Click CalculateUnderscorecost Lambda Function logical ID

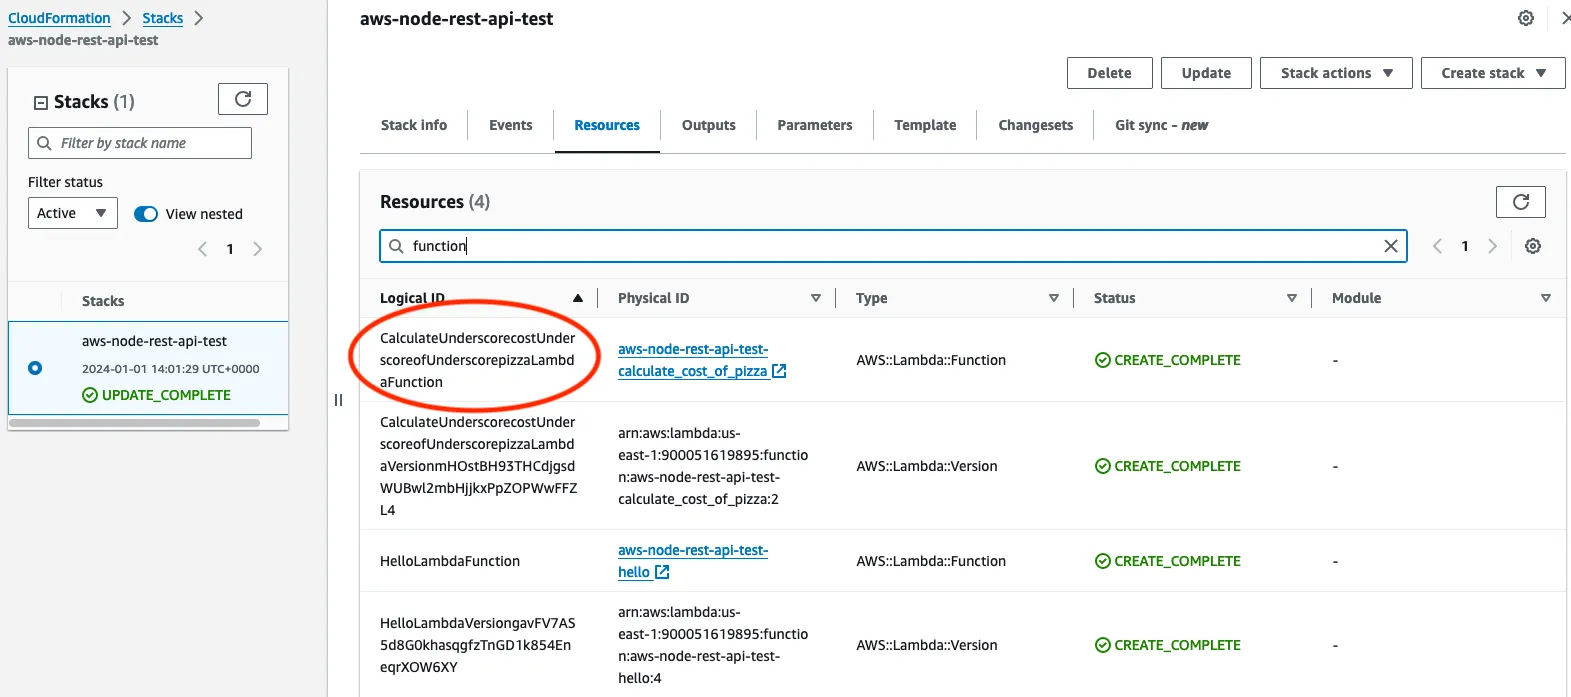(478, 360)
